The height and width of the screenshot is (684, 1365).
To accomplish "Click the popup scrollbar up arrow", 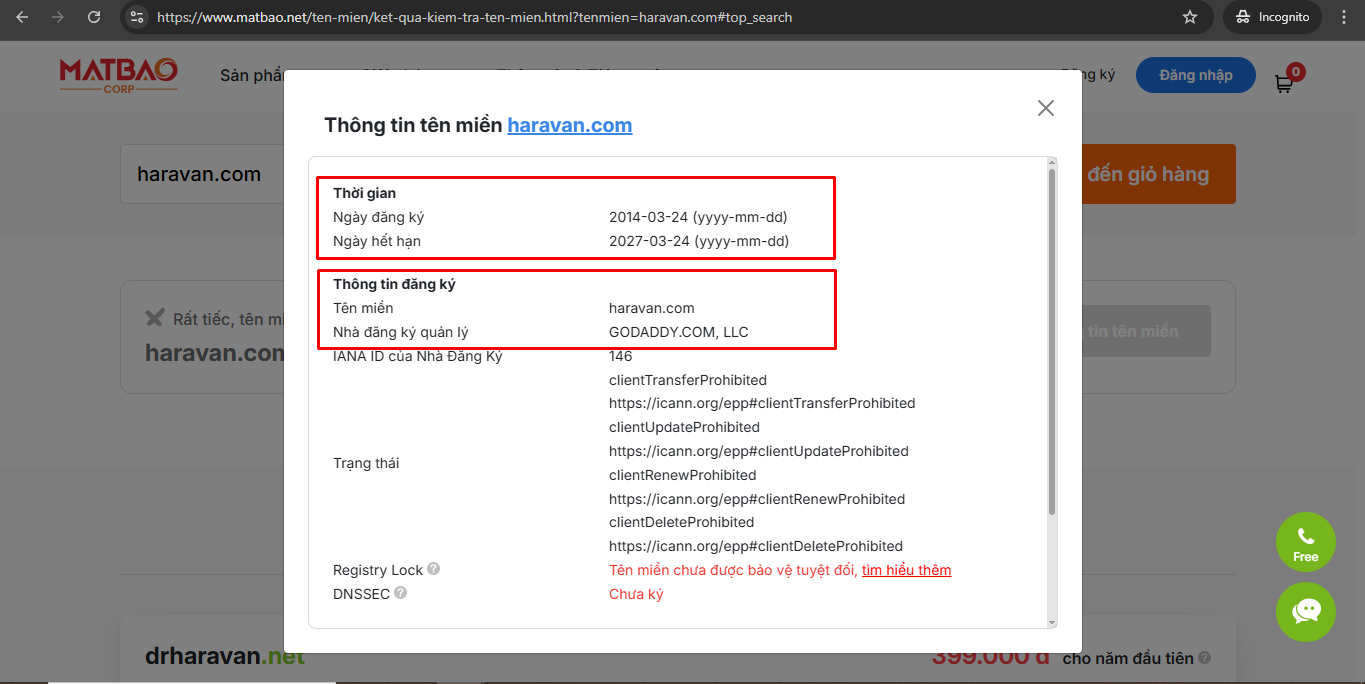I will pyautogui.click(x=1051, y=162).
